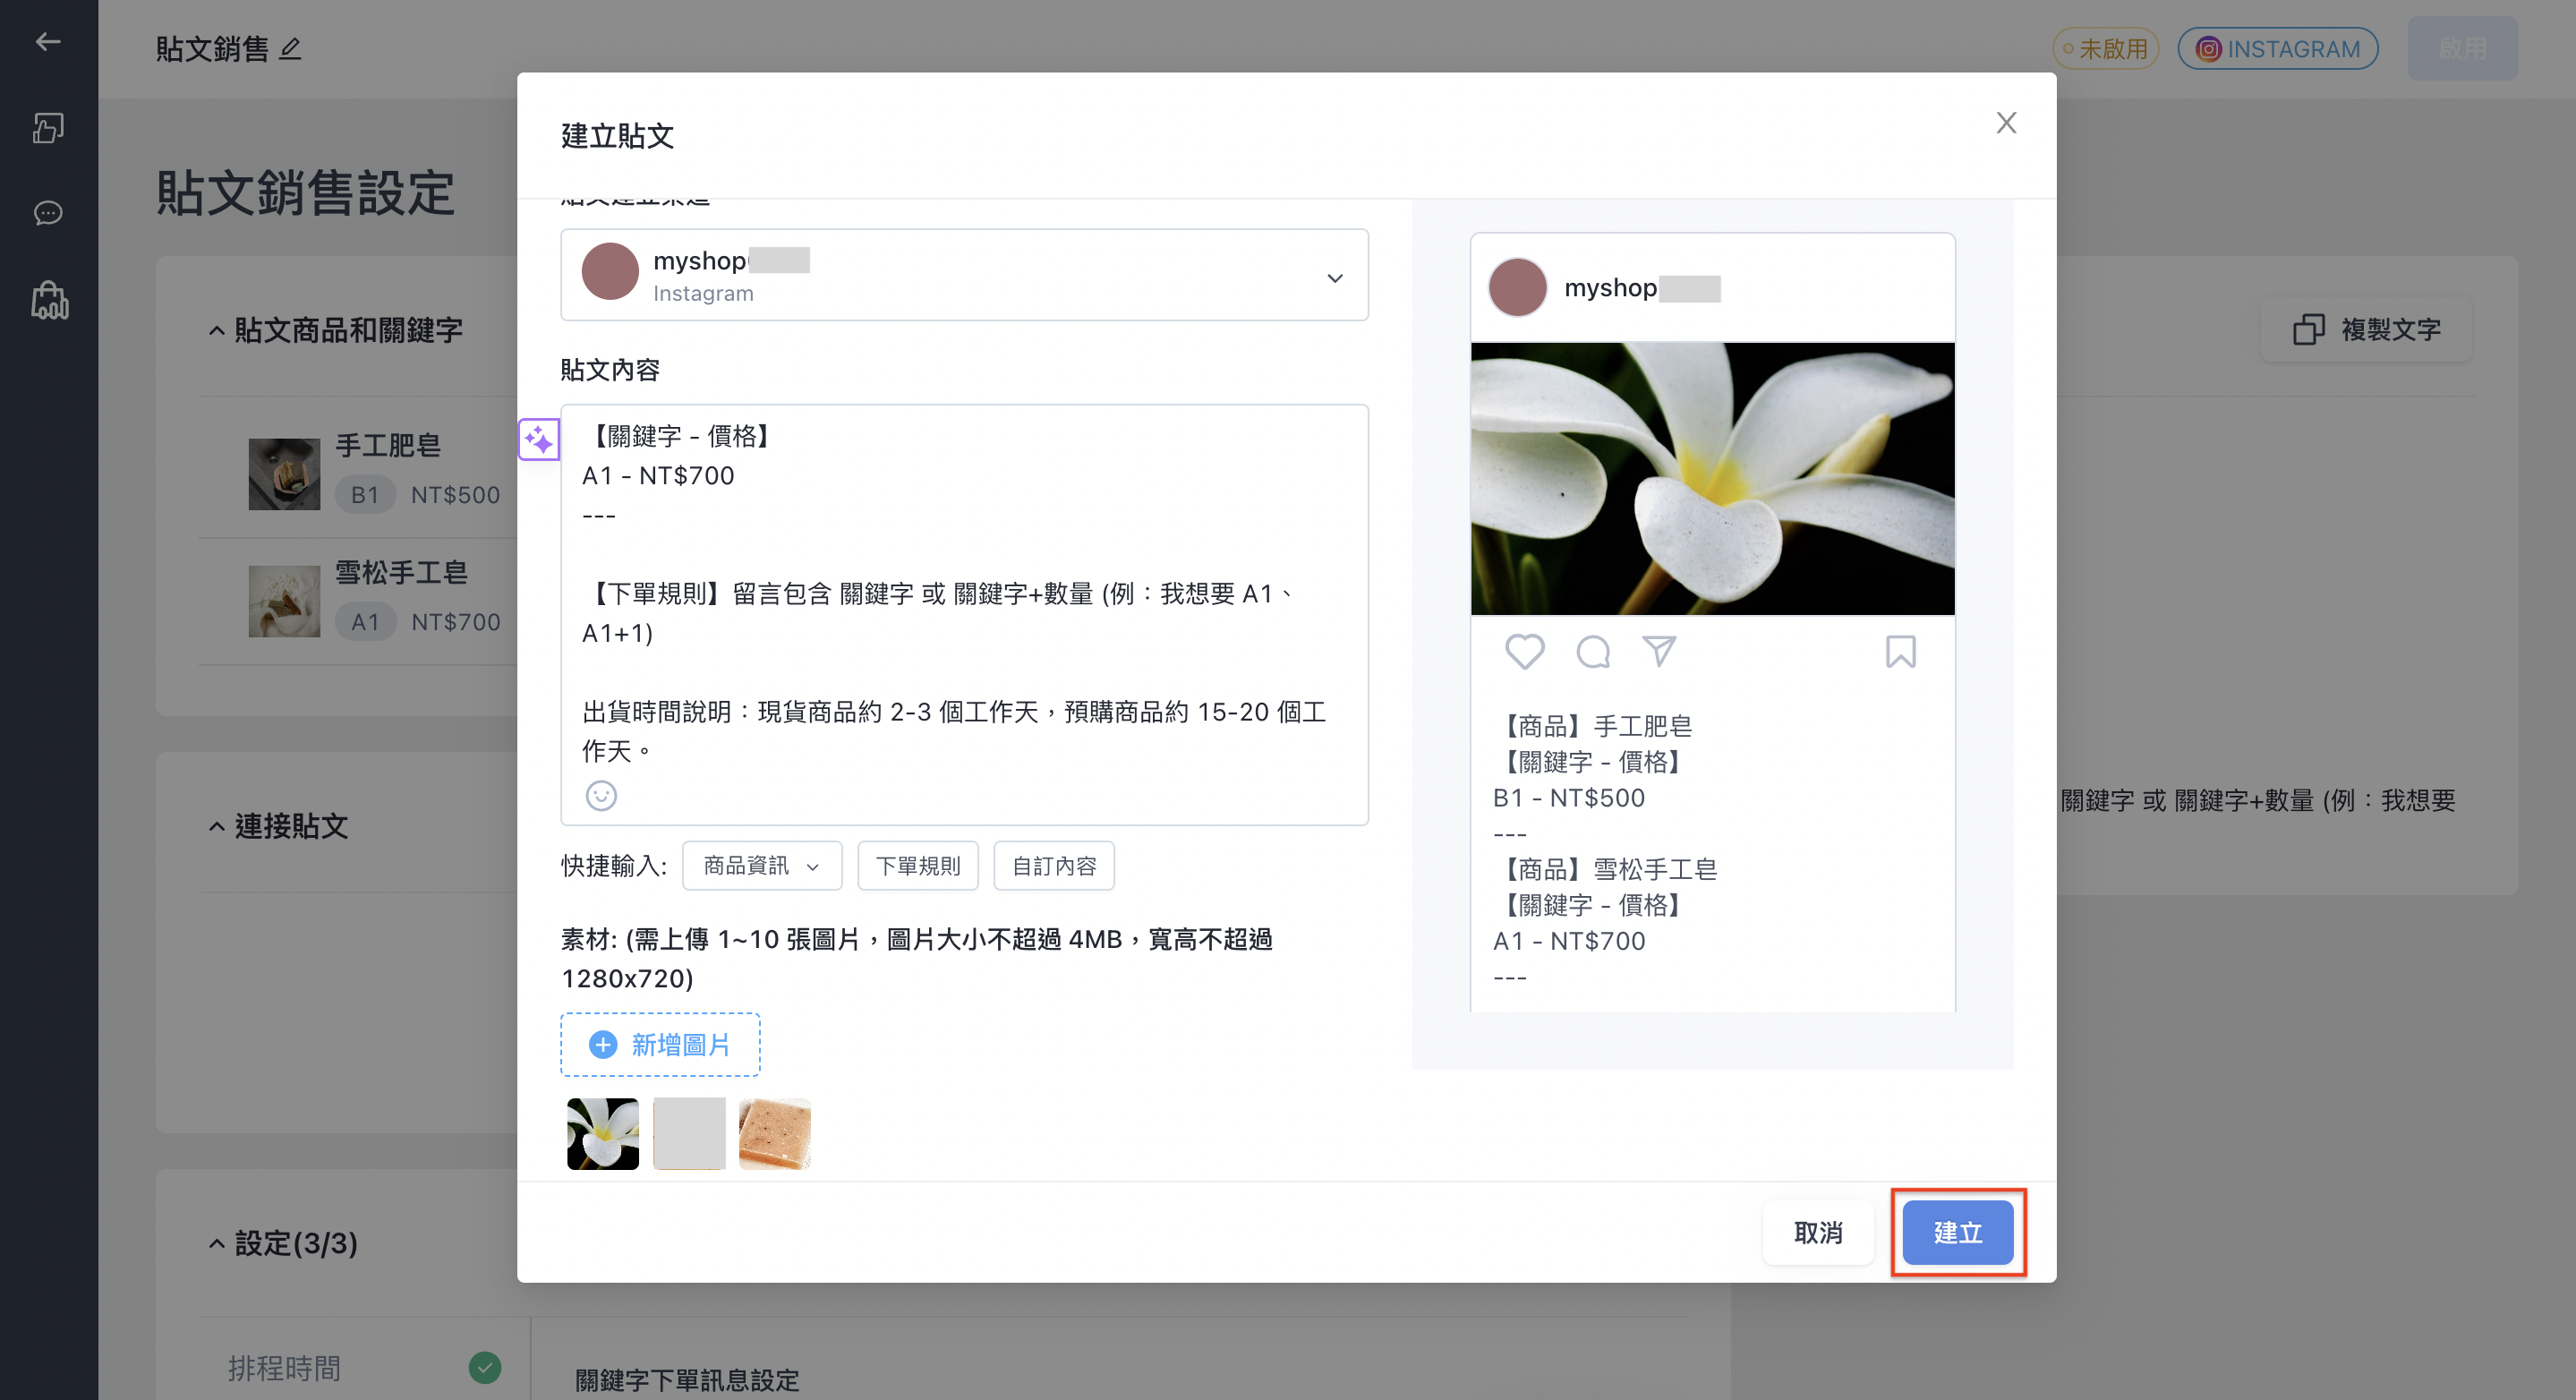Click the 關鍵字下單訊息設定 heading

687,1380
